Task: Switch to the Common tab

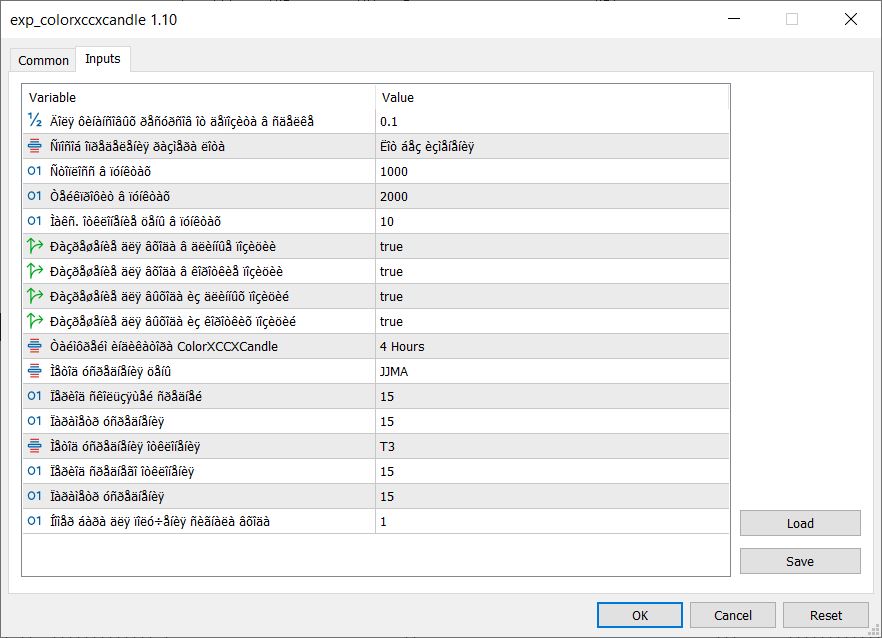Action: pyautogui.click(x=44, y=60)
